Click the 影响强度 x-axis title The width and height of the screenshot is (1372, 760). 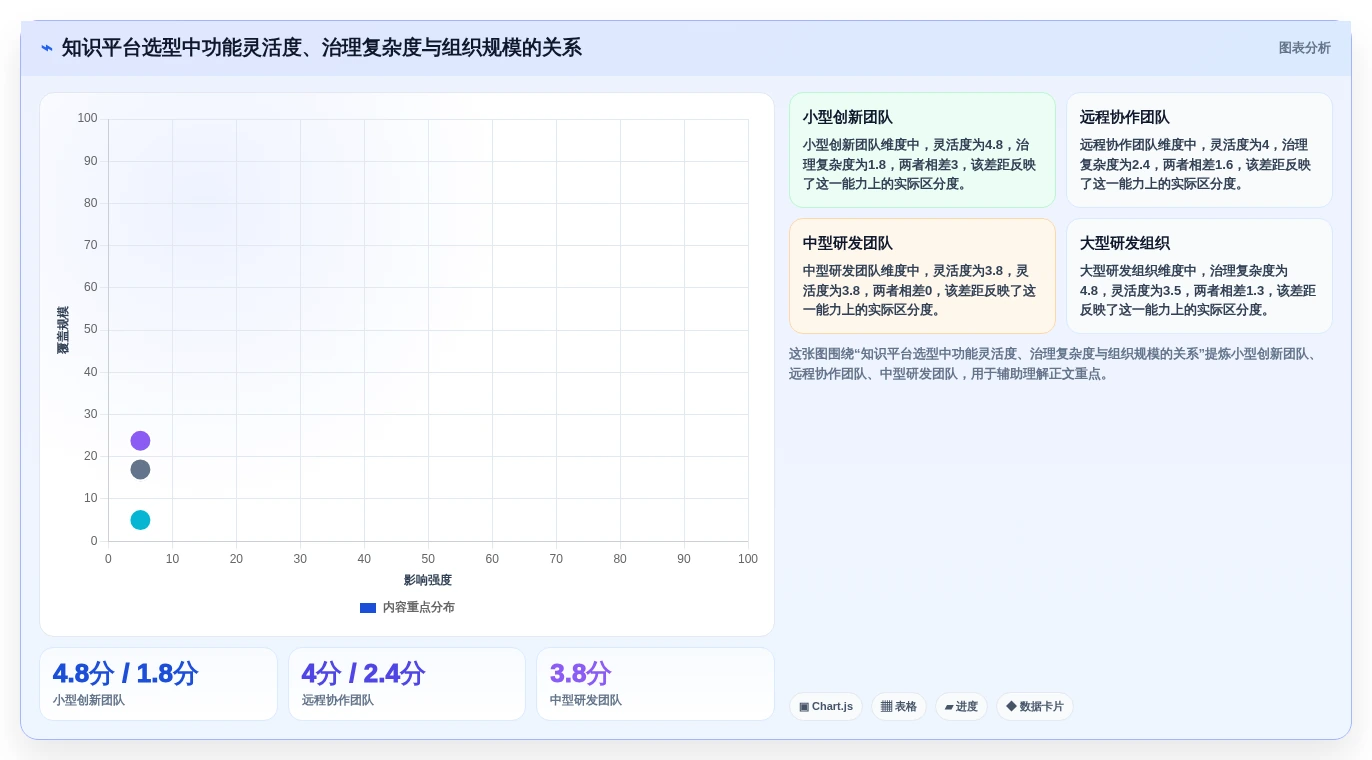coord(428,580)
